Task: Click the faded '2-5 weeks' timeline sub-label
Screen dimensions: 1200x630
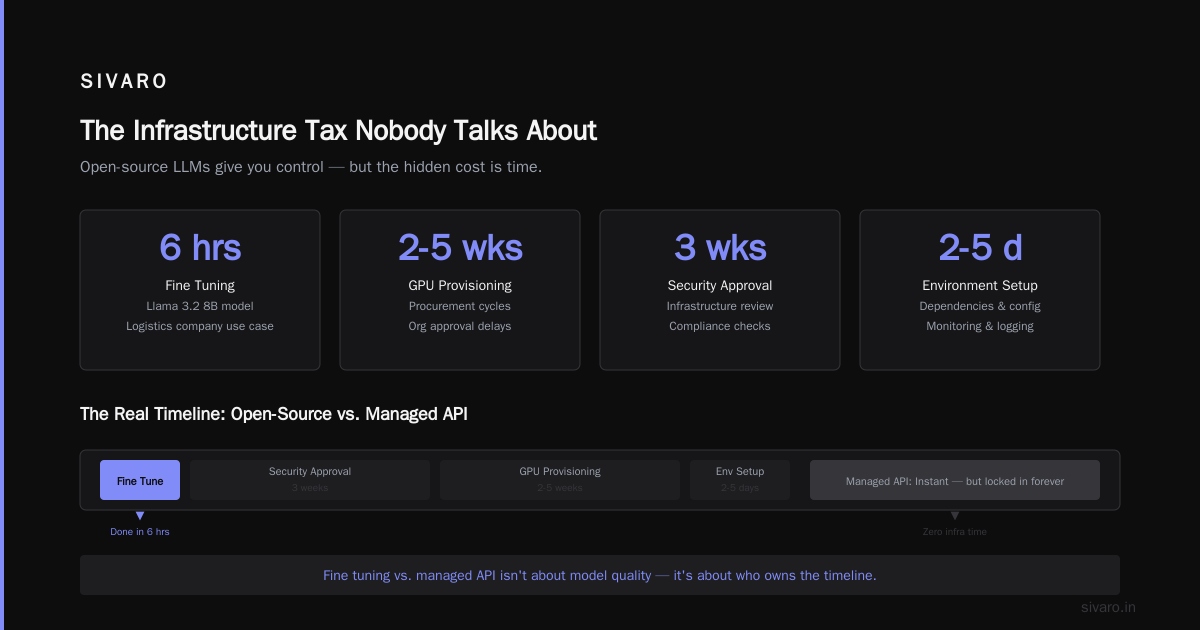Action: click(x=560, y=488)
